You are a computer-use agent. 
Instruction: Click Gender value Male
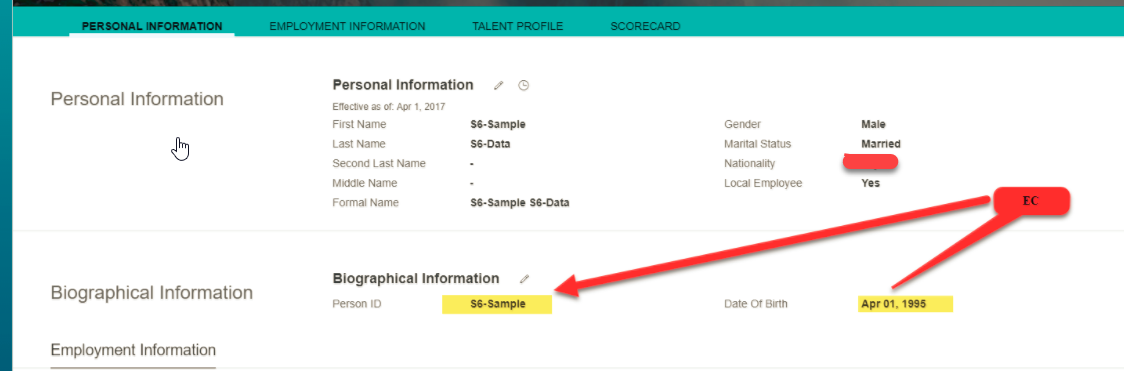coord(873,125)
